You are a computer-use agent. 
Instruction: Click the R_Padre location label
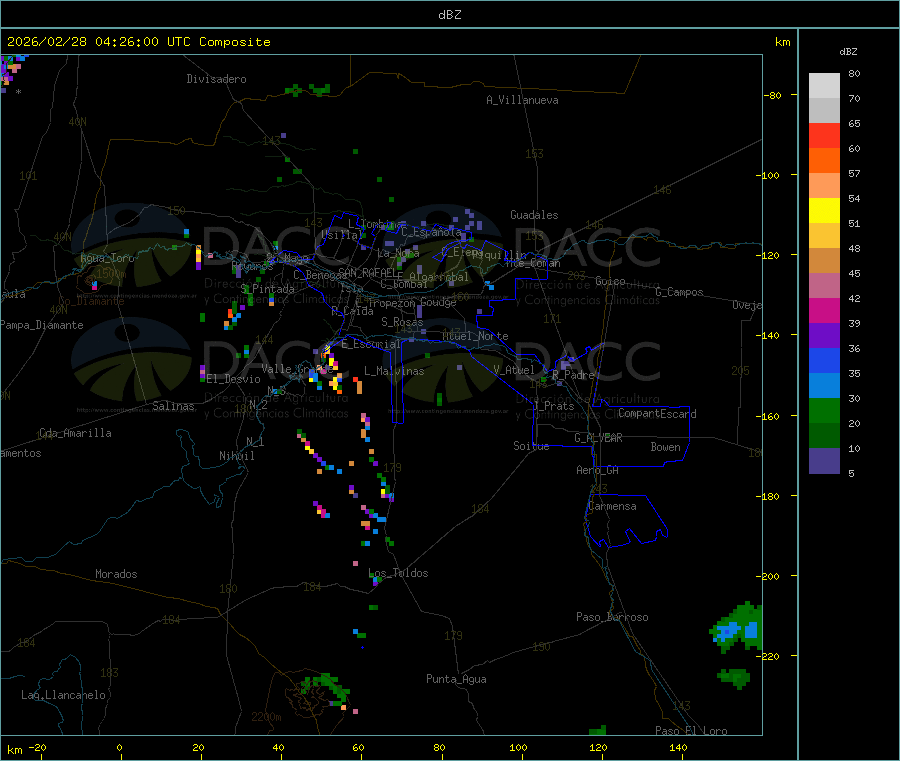pyautogui.click(x=573, y=375)
